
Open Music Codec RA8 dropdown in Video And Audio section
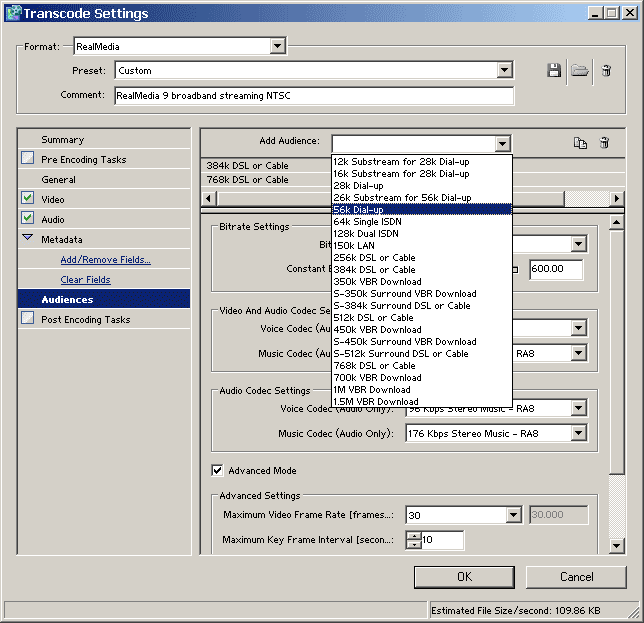pyautogui.click(x=578, y=353)
